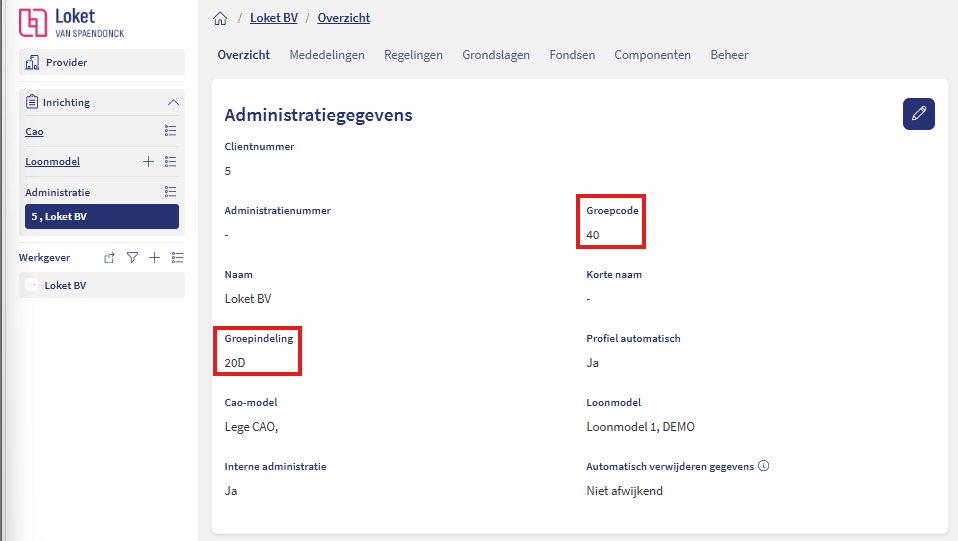This screenshot has height=541, width=958.
Task: Switch to the Overzicht tab
Action: point(244,55)
